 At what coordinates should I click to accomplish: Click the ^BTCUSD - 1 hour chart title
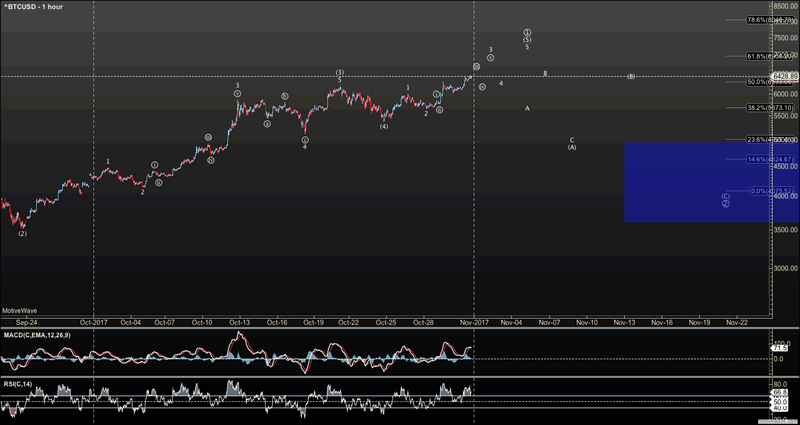(x=32, y=7)
